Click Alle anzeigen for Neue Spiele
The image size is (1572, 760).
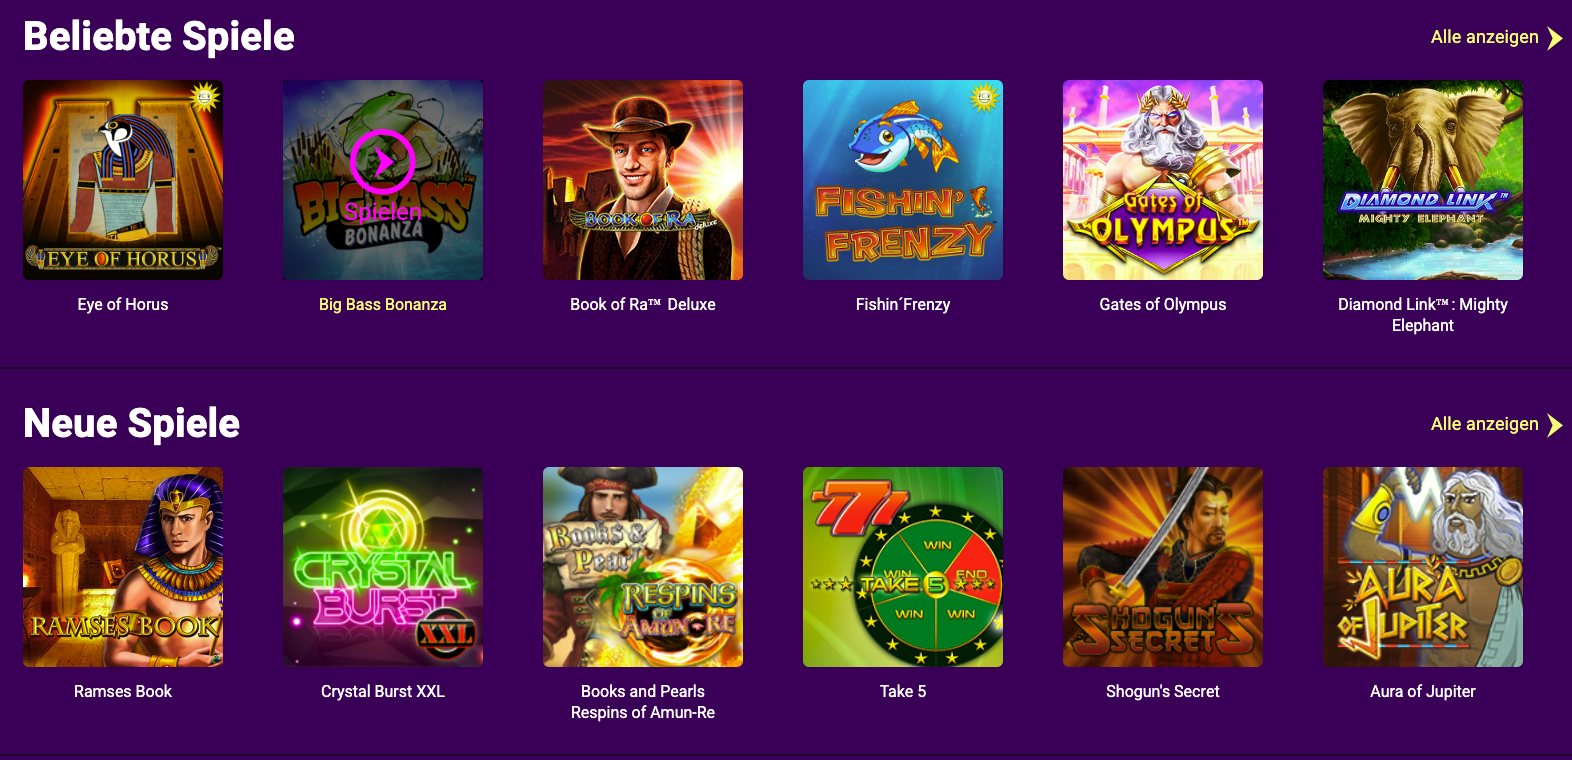pos(1484,424)
